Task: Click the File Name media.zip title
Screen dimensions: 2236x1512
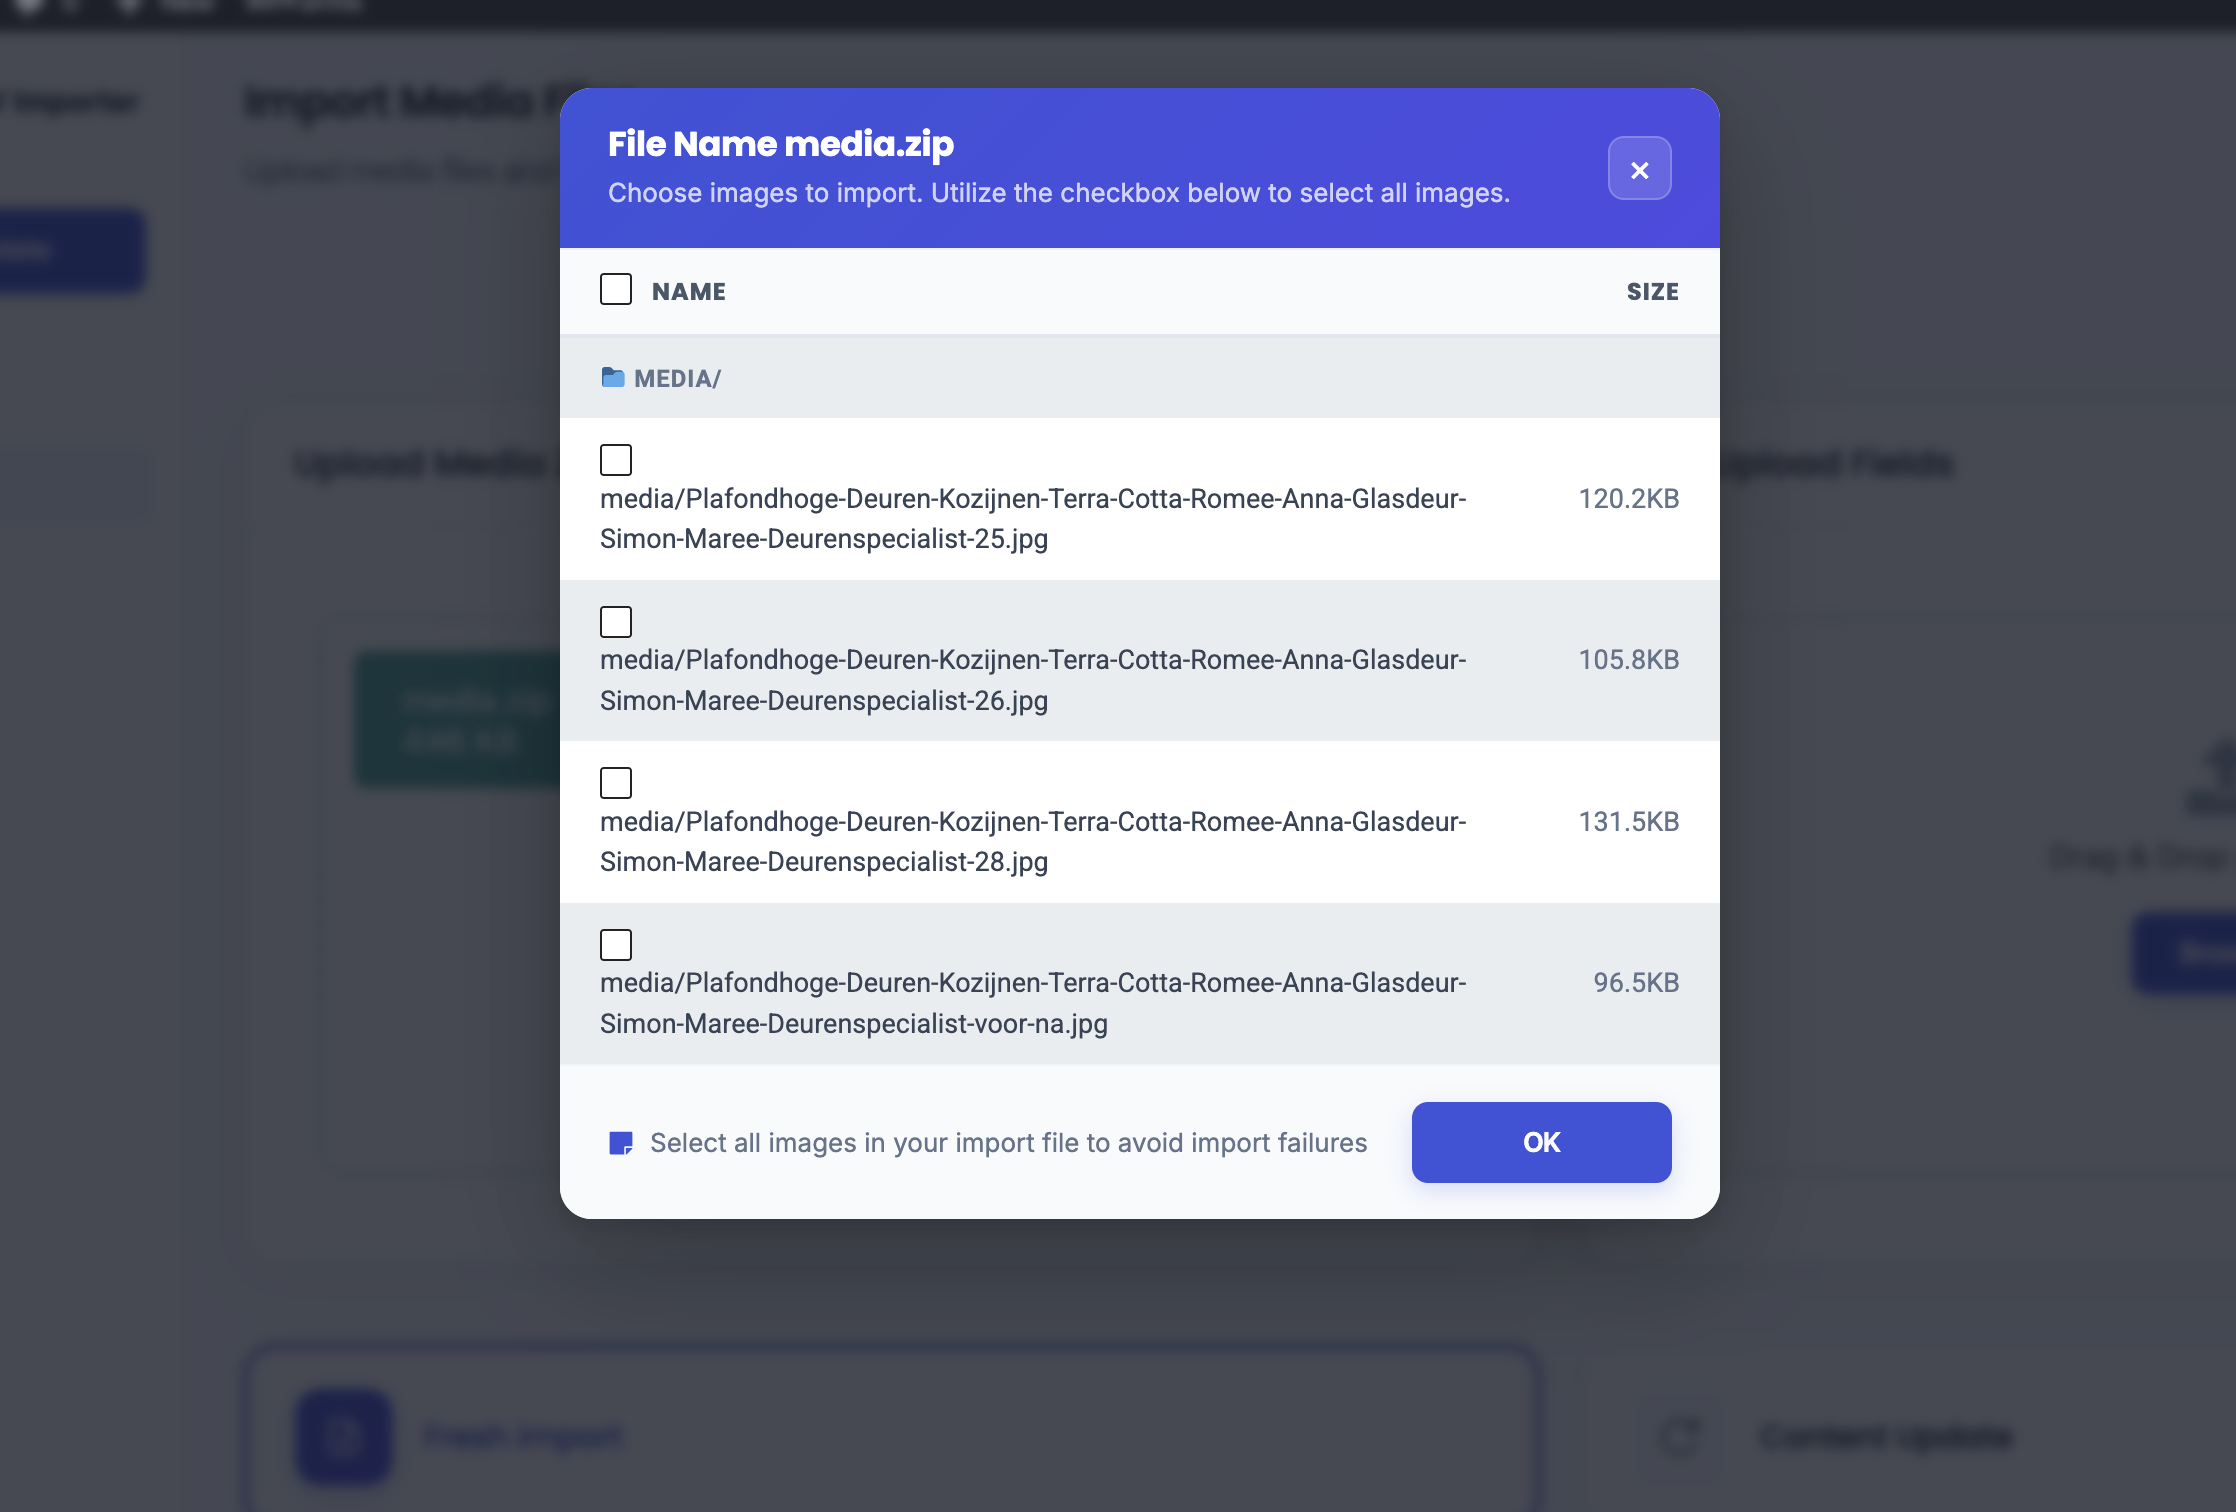Action: pyautogui.click(x=781, y=144)
